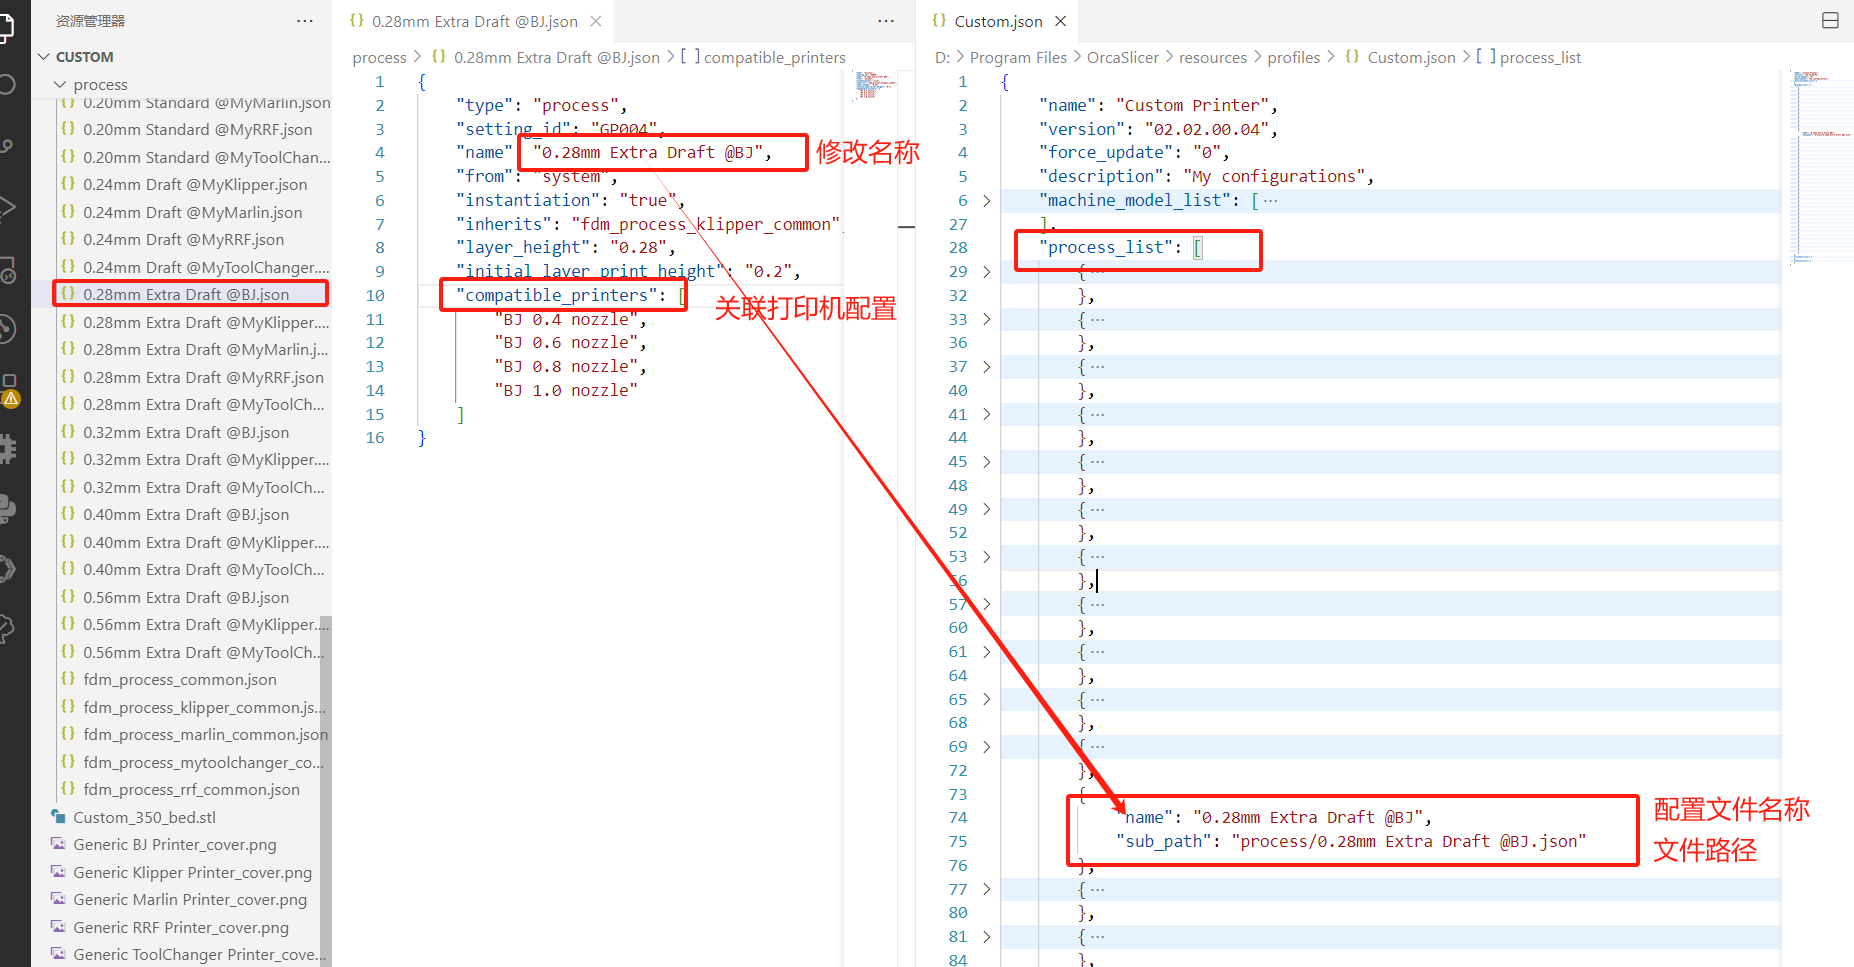Click the compatible_printers breadcrumb item
This screenshot has width=1854, height=967.
774,58
